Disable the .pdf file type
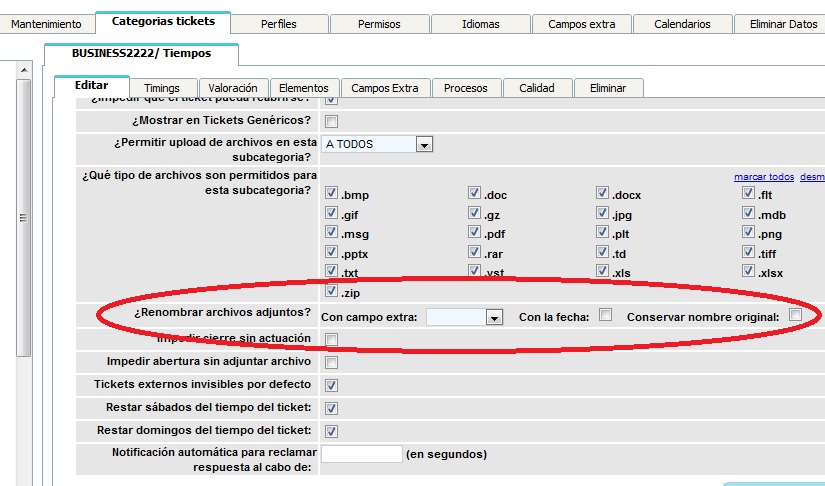This screenshot has height=486, width=825. [x=474, y=231]
